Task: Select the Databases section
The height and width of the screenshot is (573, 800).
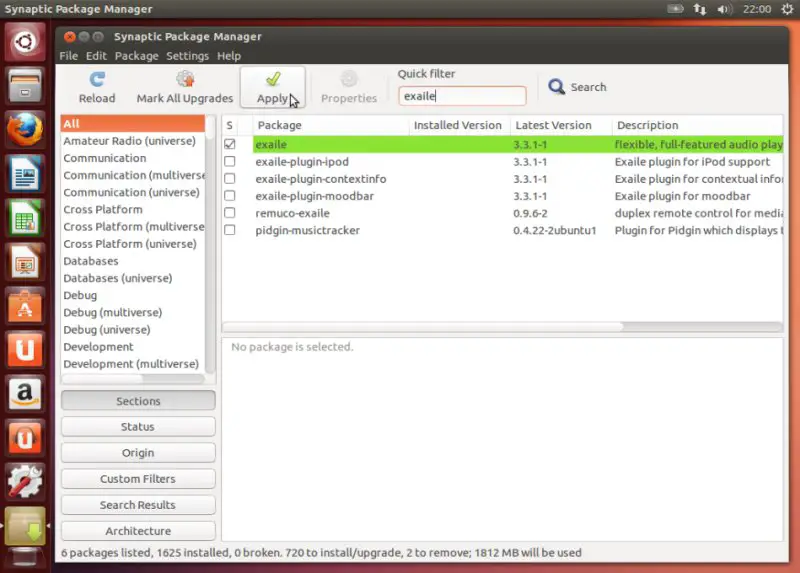Action: pos(133,261)
